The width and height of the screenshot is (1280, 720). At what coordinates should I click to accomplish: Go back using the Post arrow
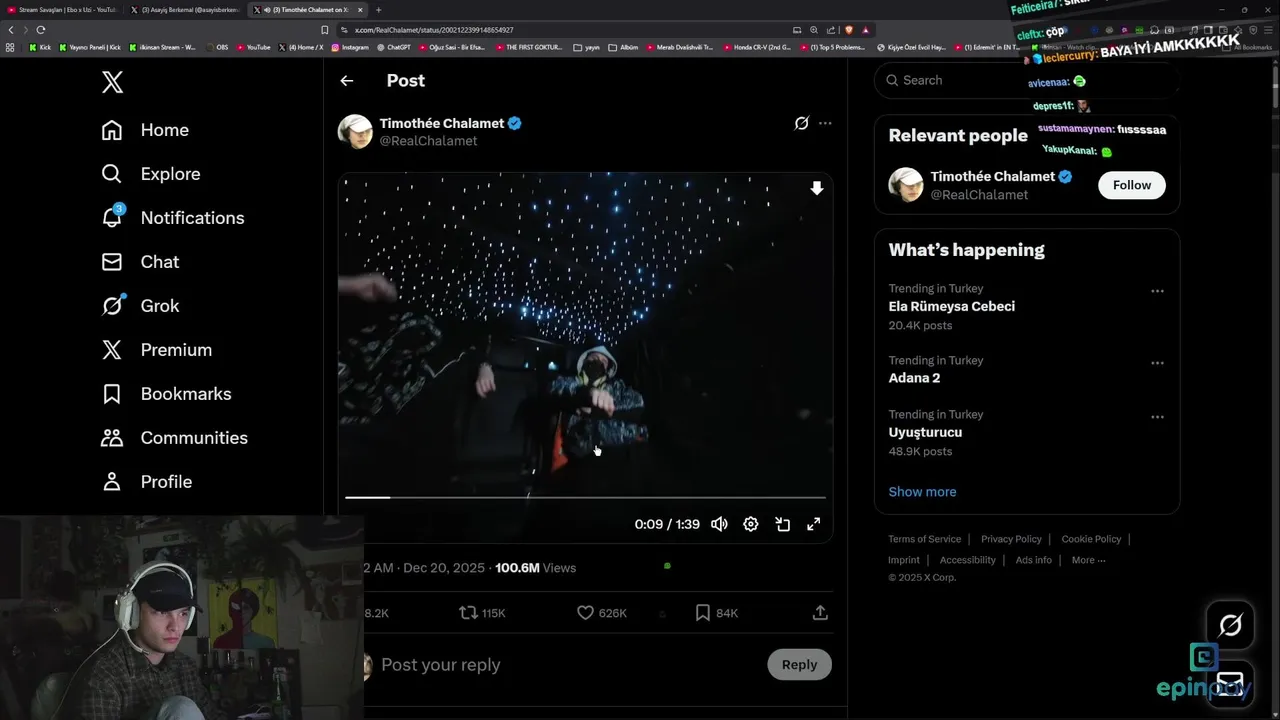pyautogui.click(x=346, y=81)
